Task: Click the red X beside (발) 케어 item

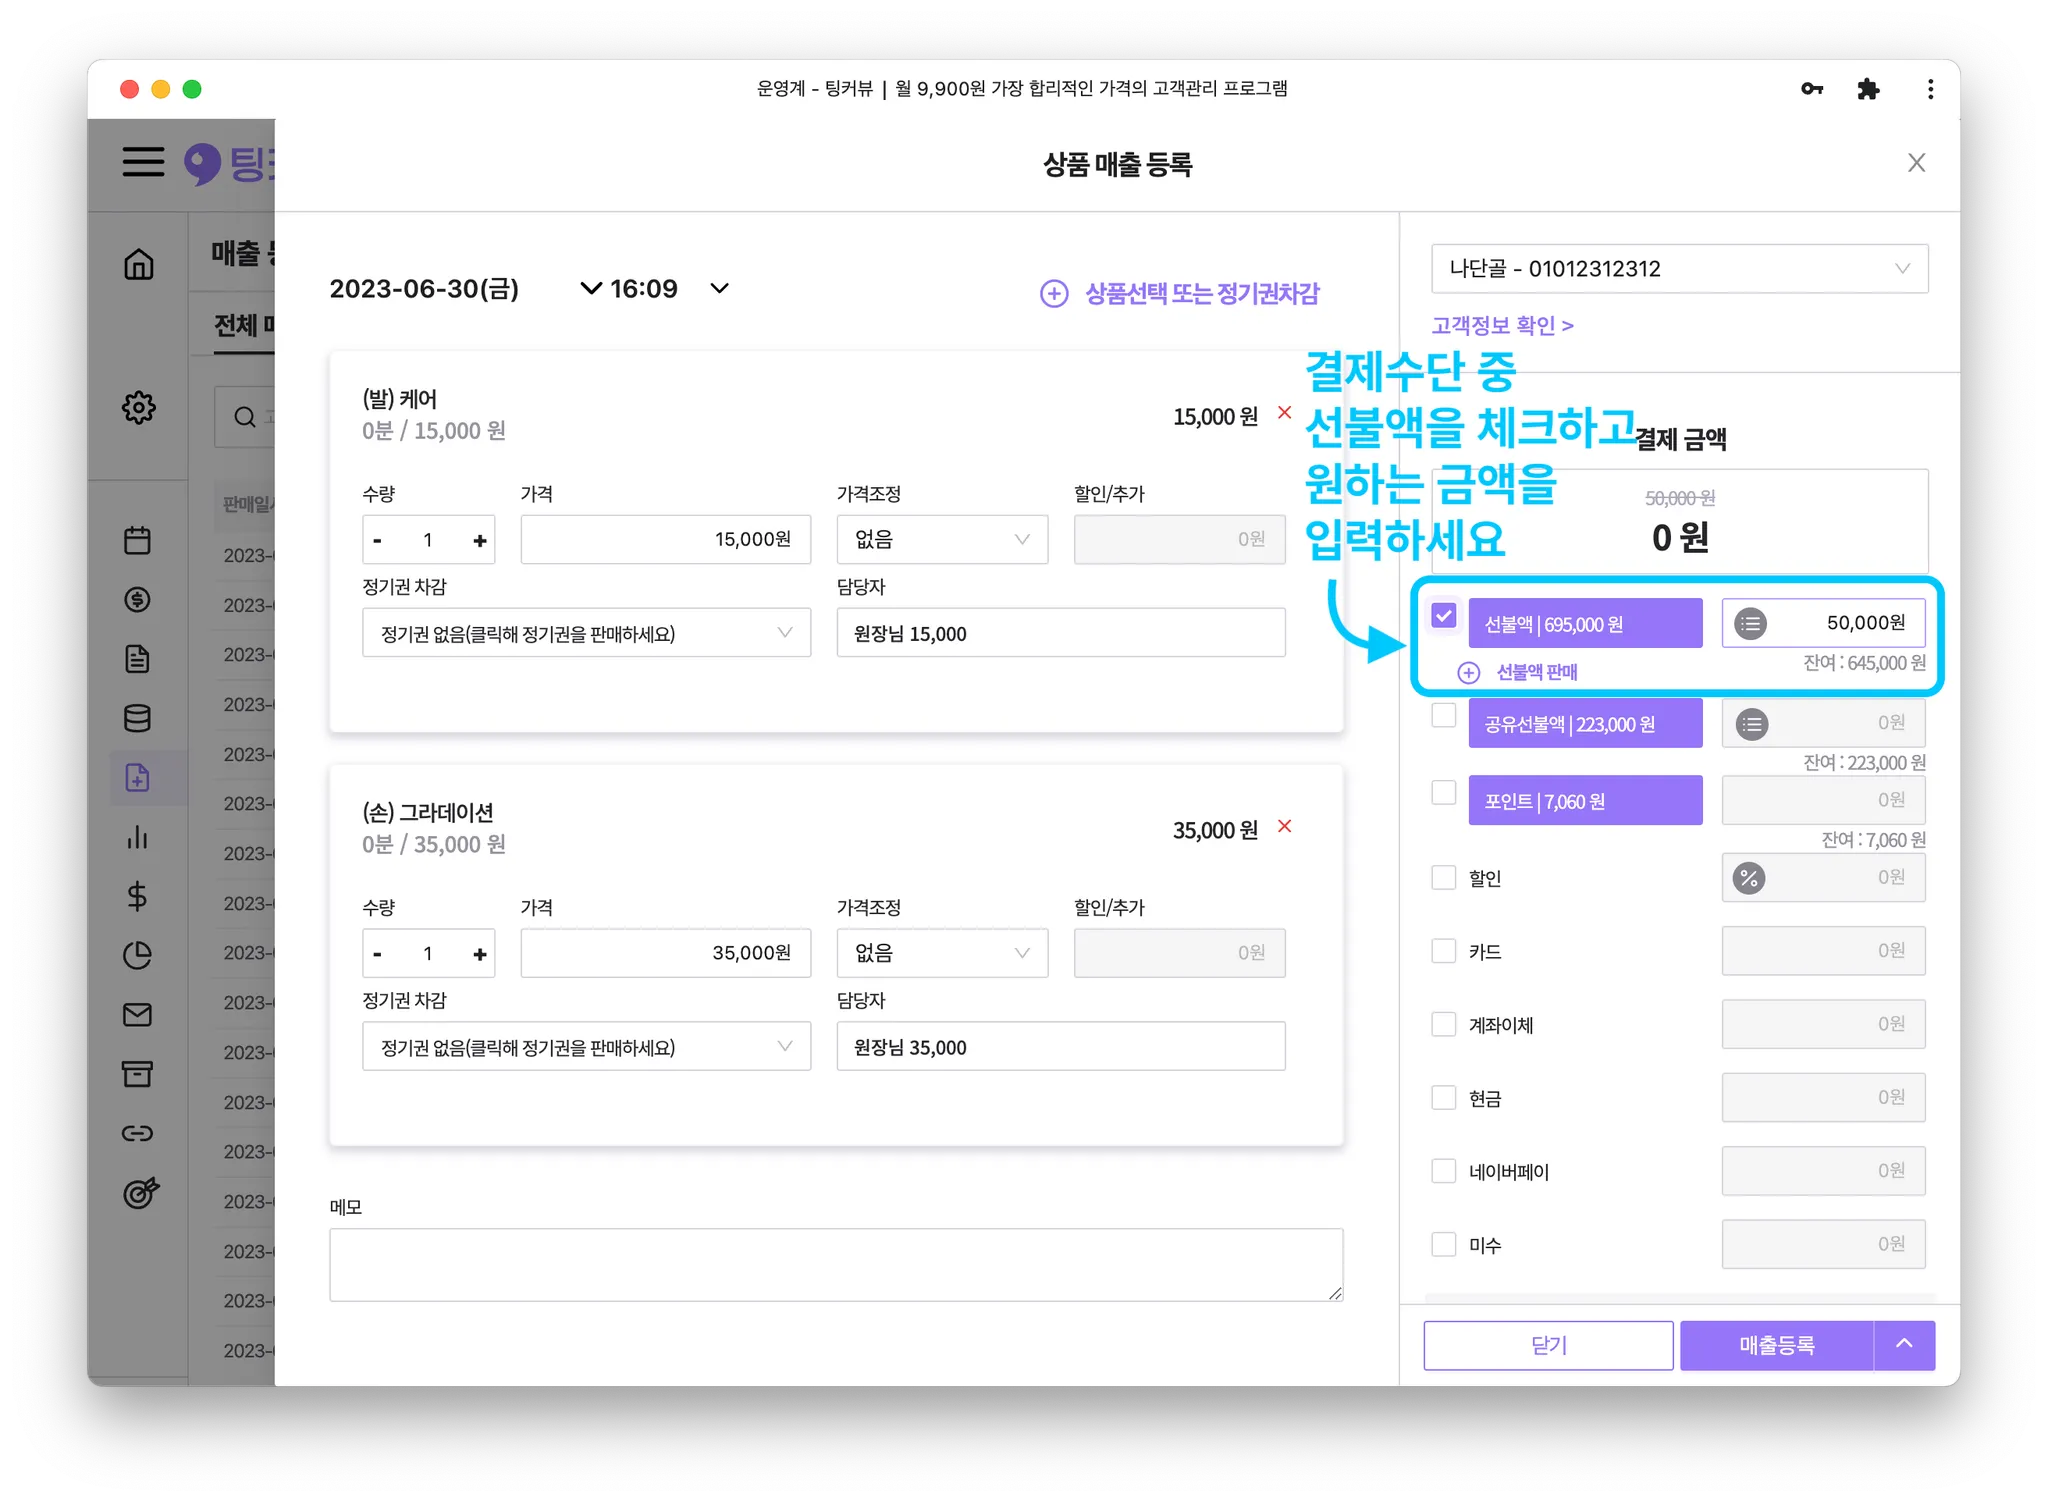Action: [1284, 413]
